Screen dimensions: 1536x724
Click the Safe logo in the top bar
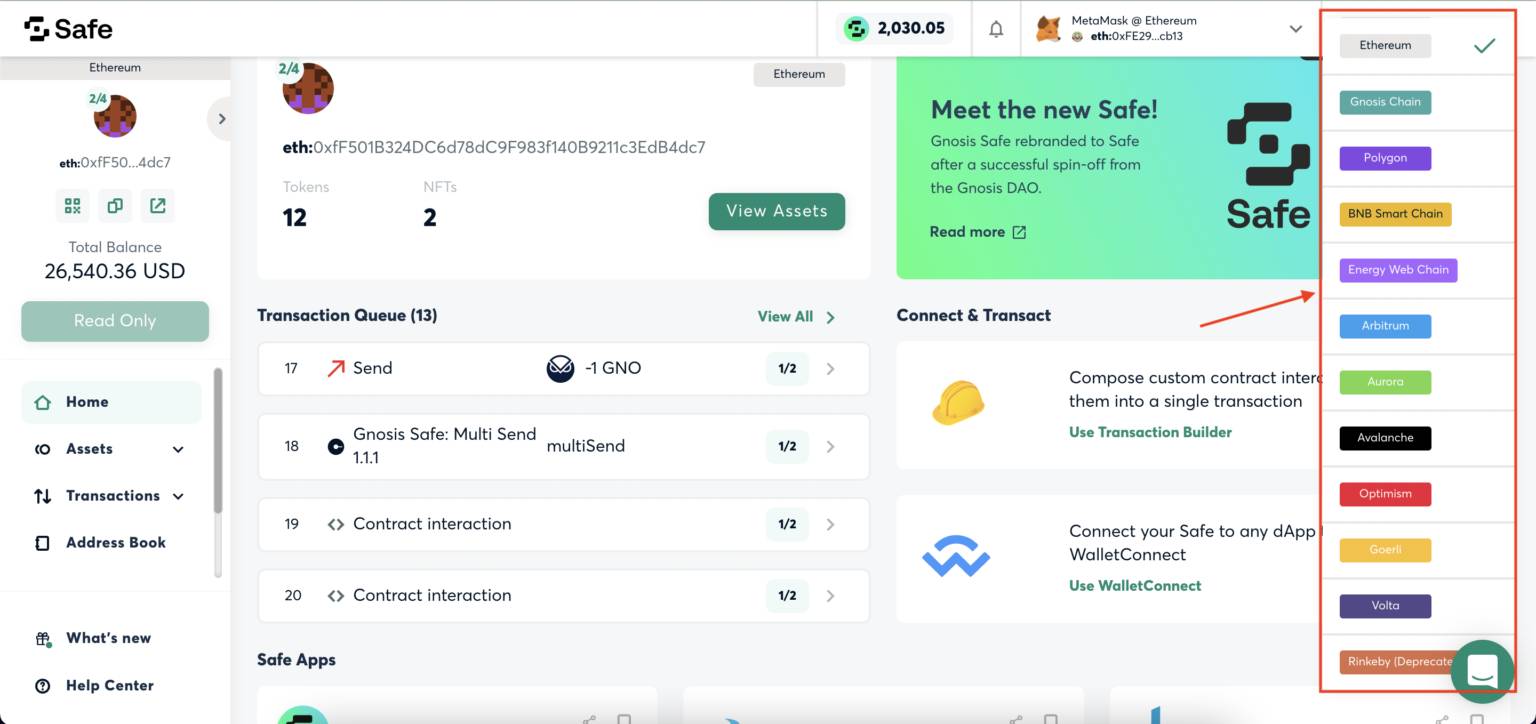(66, 29)
